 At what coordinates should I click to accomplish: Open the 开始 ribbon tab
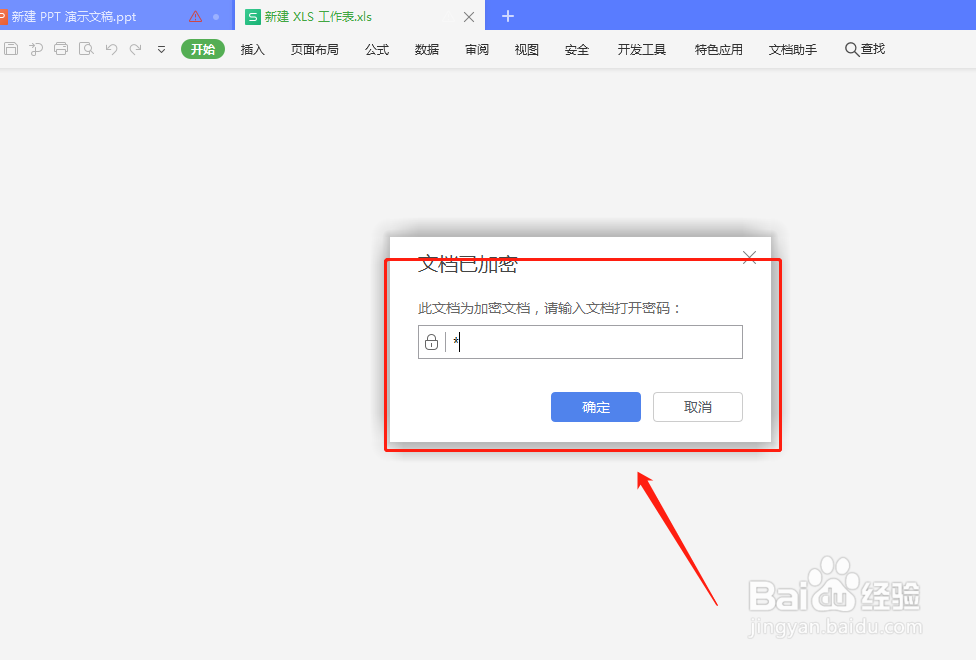pos(203,49)
